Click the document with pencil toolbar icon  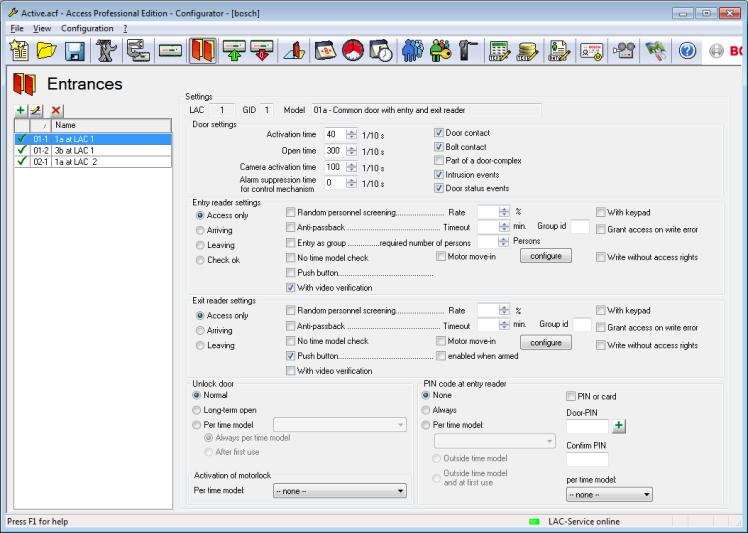[x=560, y=51]
